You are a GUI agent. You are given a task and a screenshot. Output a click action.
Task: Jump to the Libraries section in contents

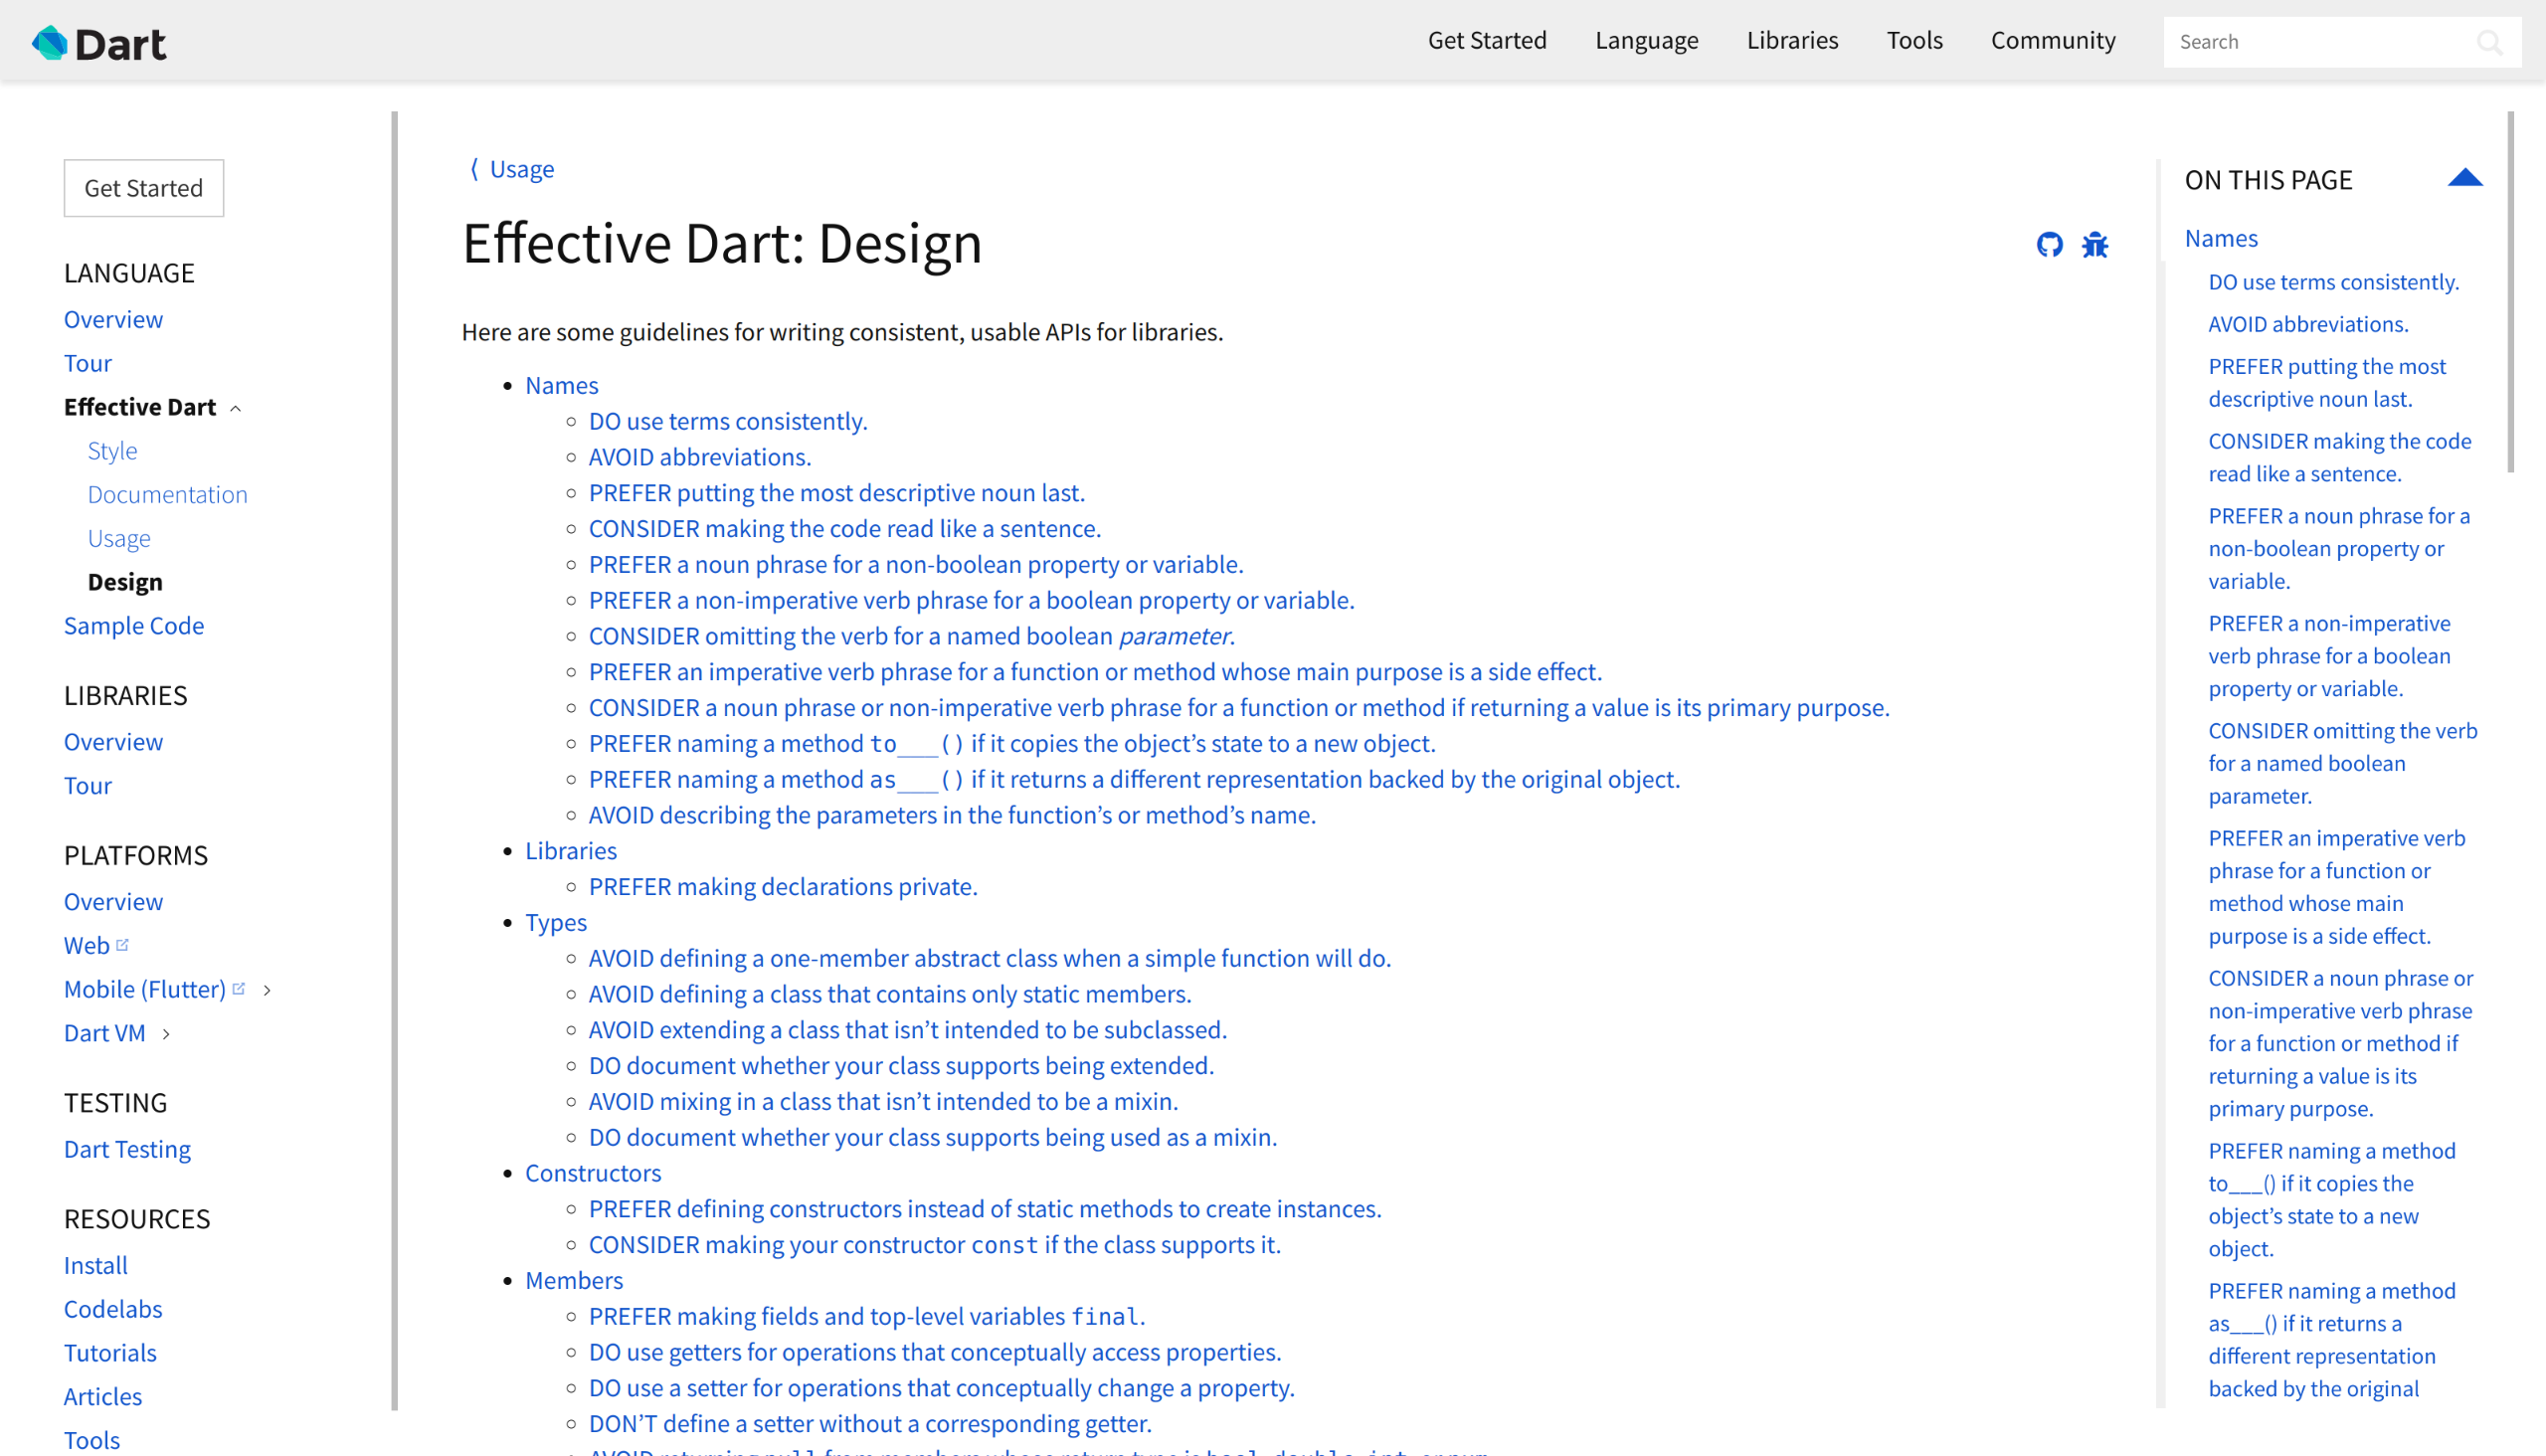coord(571,850)
